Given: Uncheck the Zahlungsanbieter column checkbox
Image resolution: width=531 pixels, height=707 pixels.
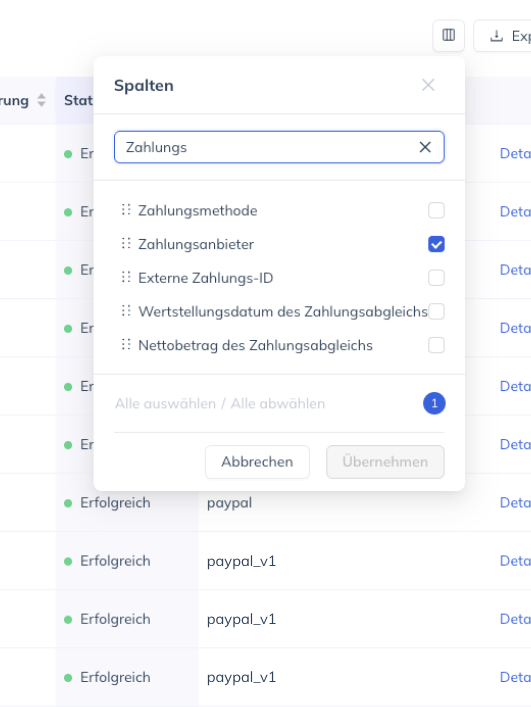Looking at the screenshot, I should [436, 244].
